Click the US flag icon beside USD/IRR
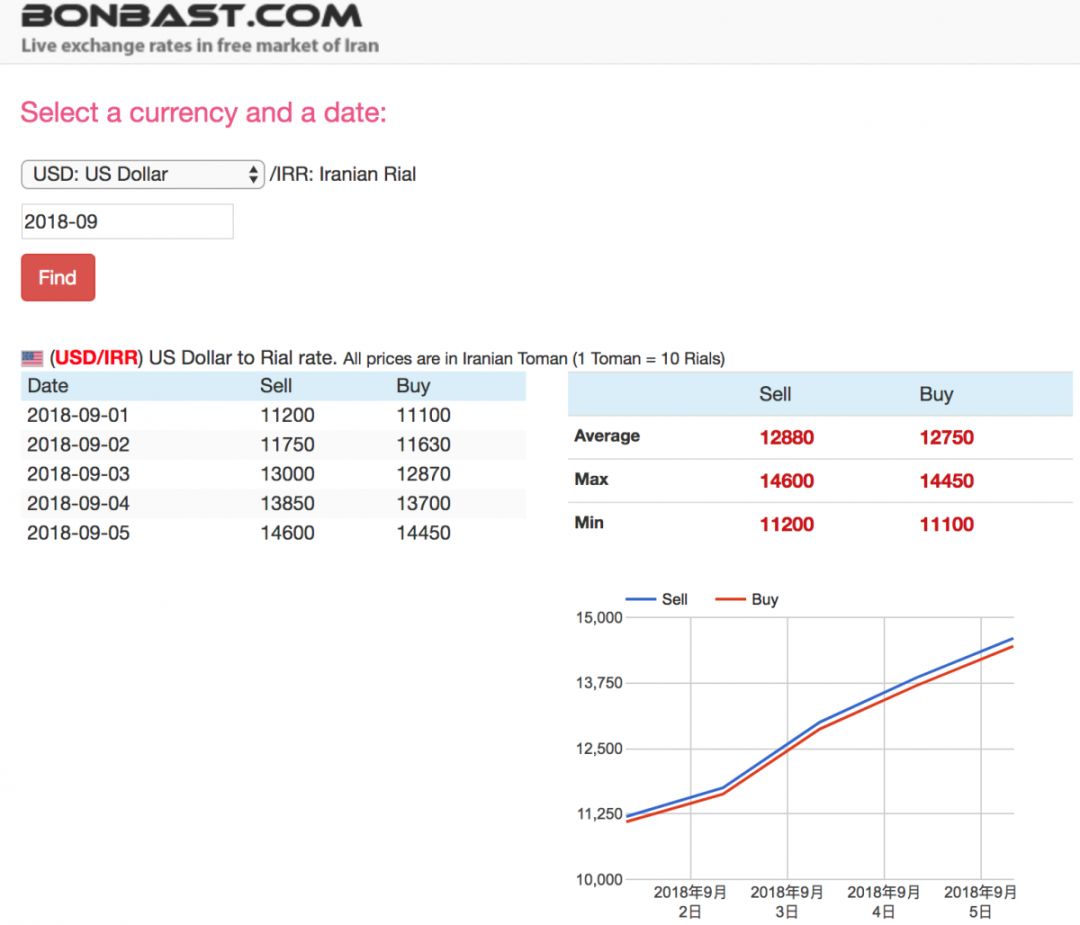Image resolution: width=1080 pixels, height=925 pixels. tap(32, 358)
